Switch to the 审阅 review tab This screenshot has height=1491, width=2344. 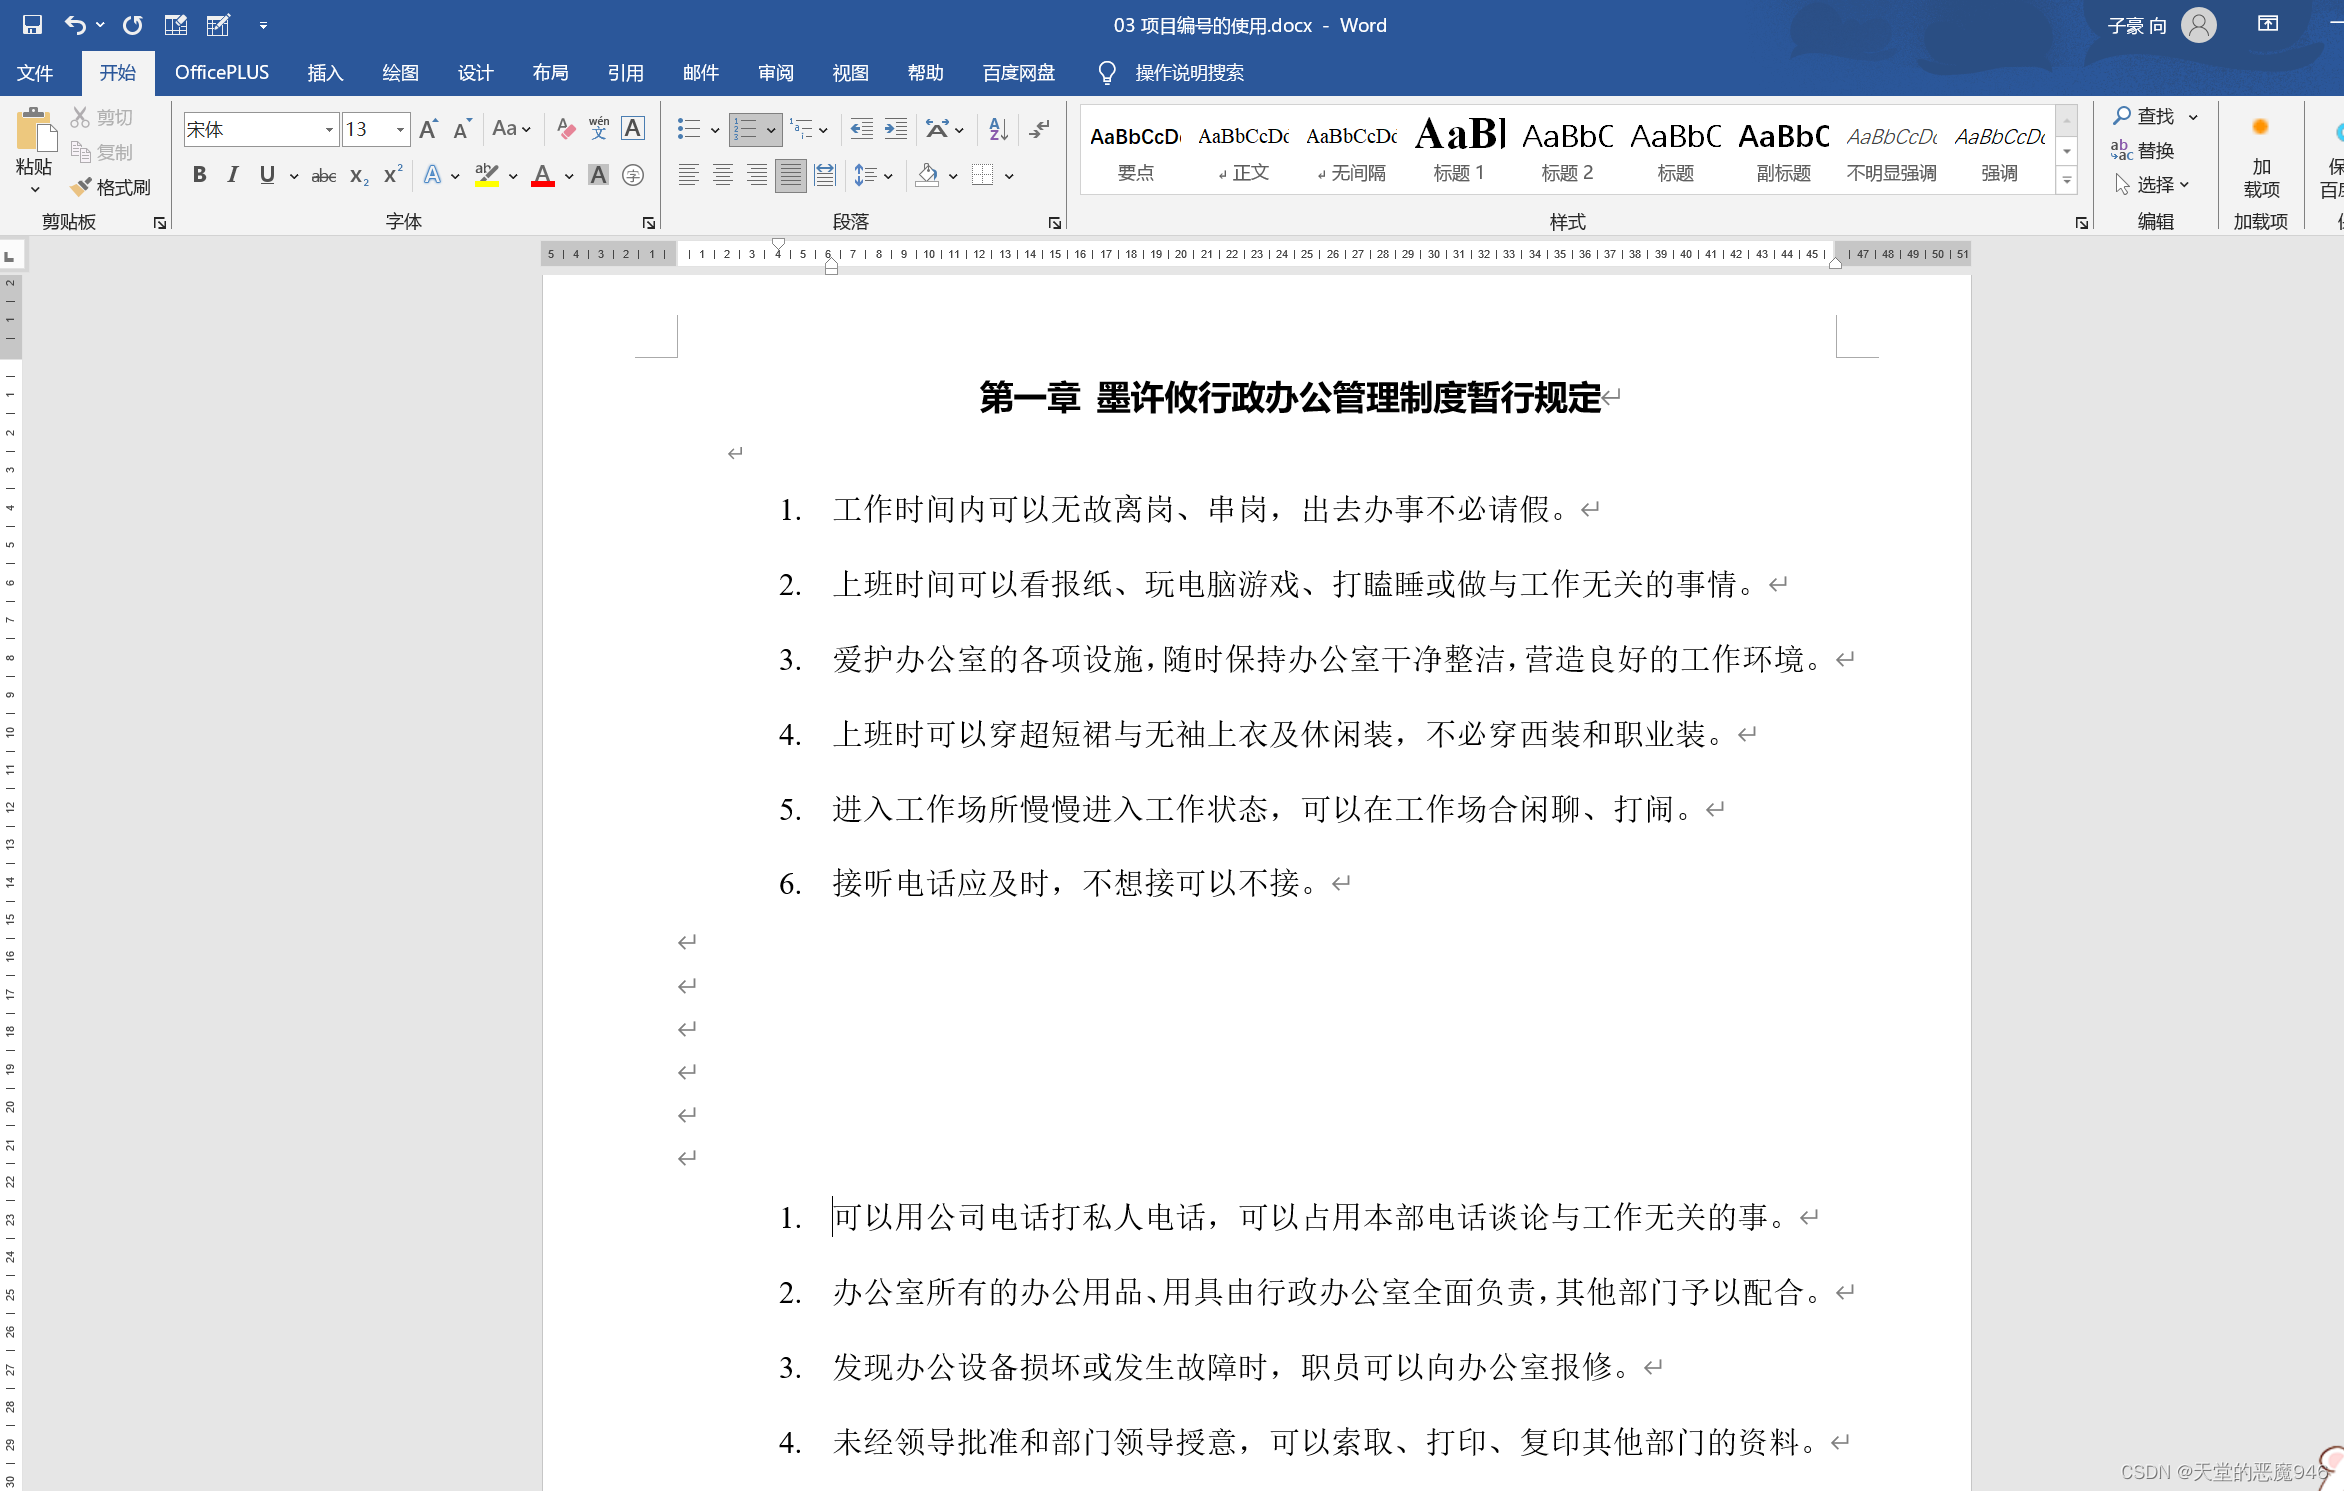(776, 73)
